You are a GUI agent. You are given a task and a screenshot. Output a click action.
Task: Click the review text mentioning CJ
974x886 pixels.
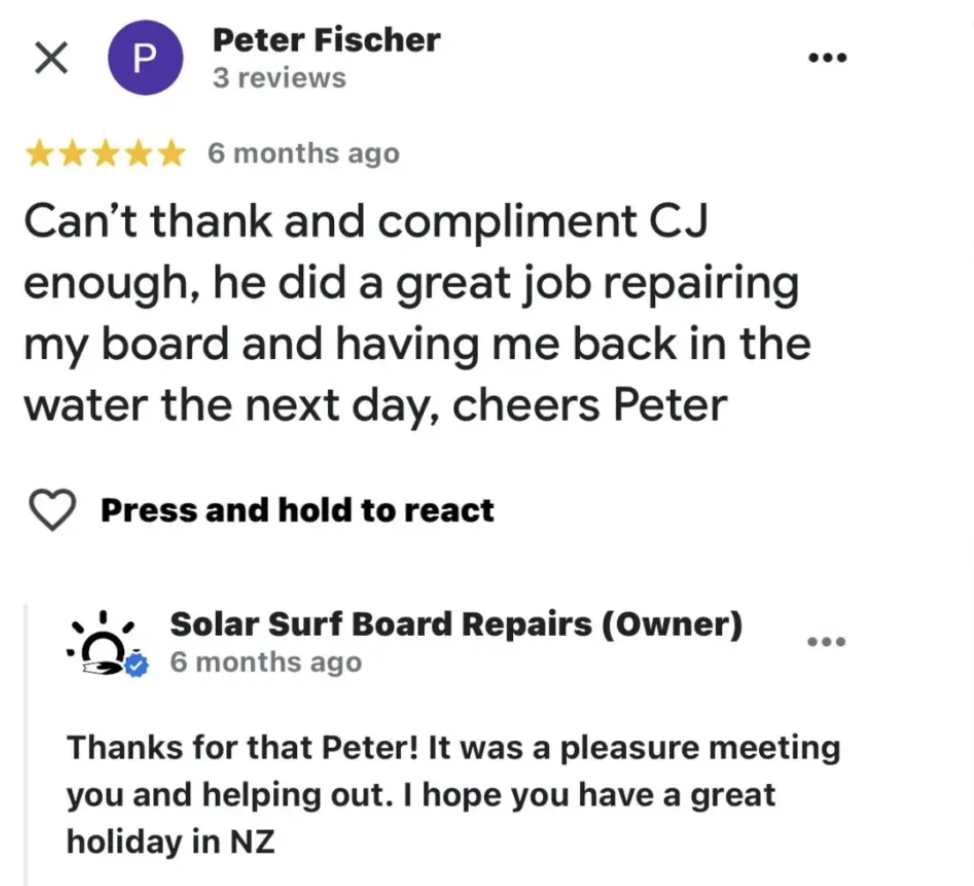coord(366,222)
